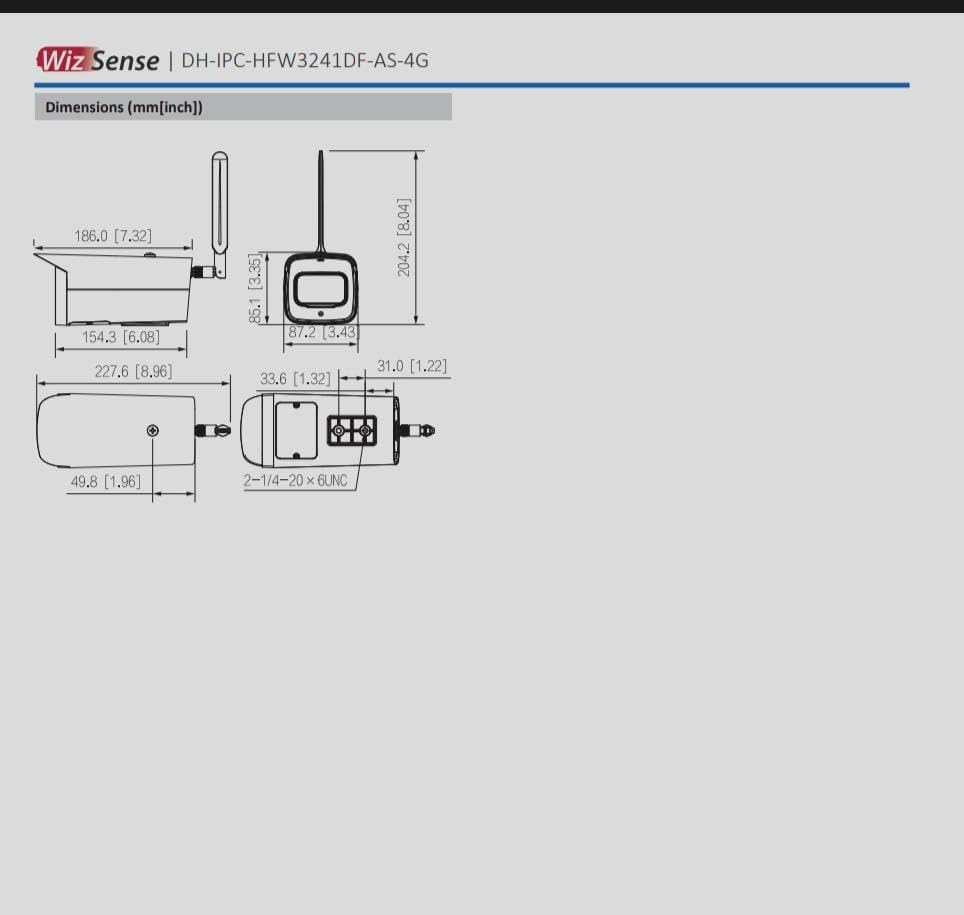Viewport: 964px width, 915px height.
Task: Click the 33.6 [1.32] dimension label
Action: pyautogui.click(x=295, y=379)
